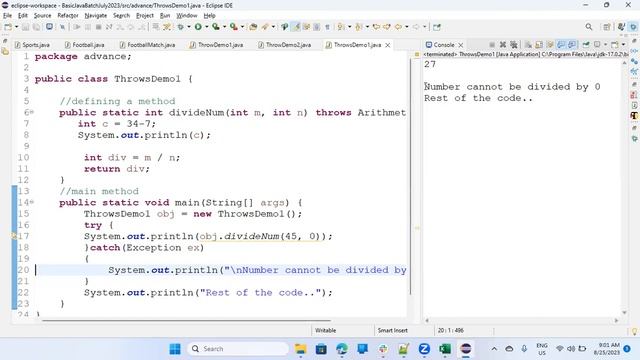Click the Search flashlight toolbar icon
640x360 pixels.
(266, 27)
